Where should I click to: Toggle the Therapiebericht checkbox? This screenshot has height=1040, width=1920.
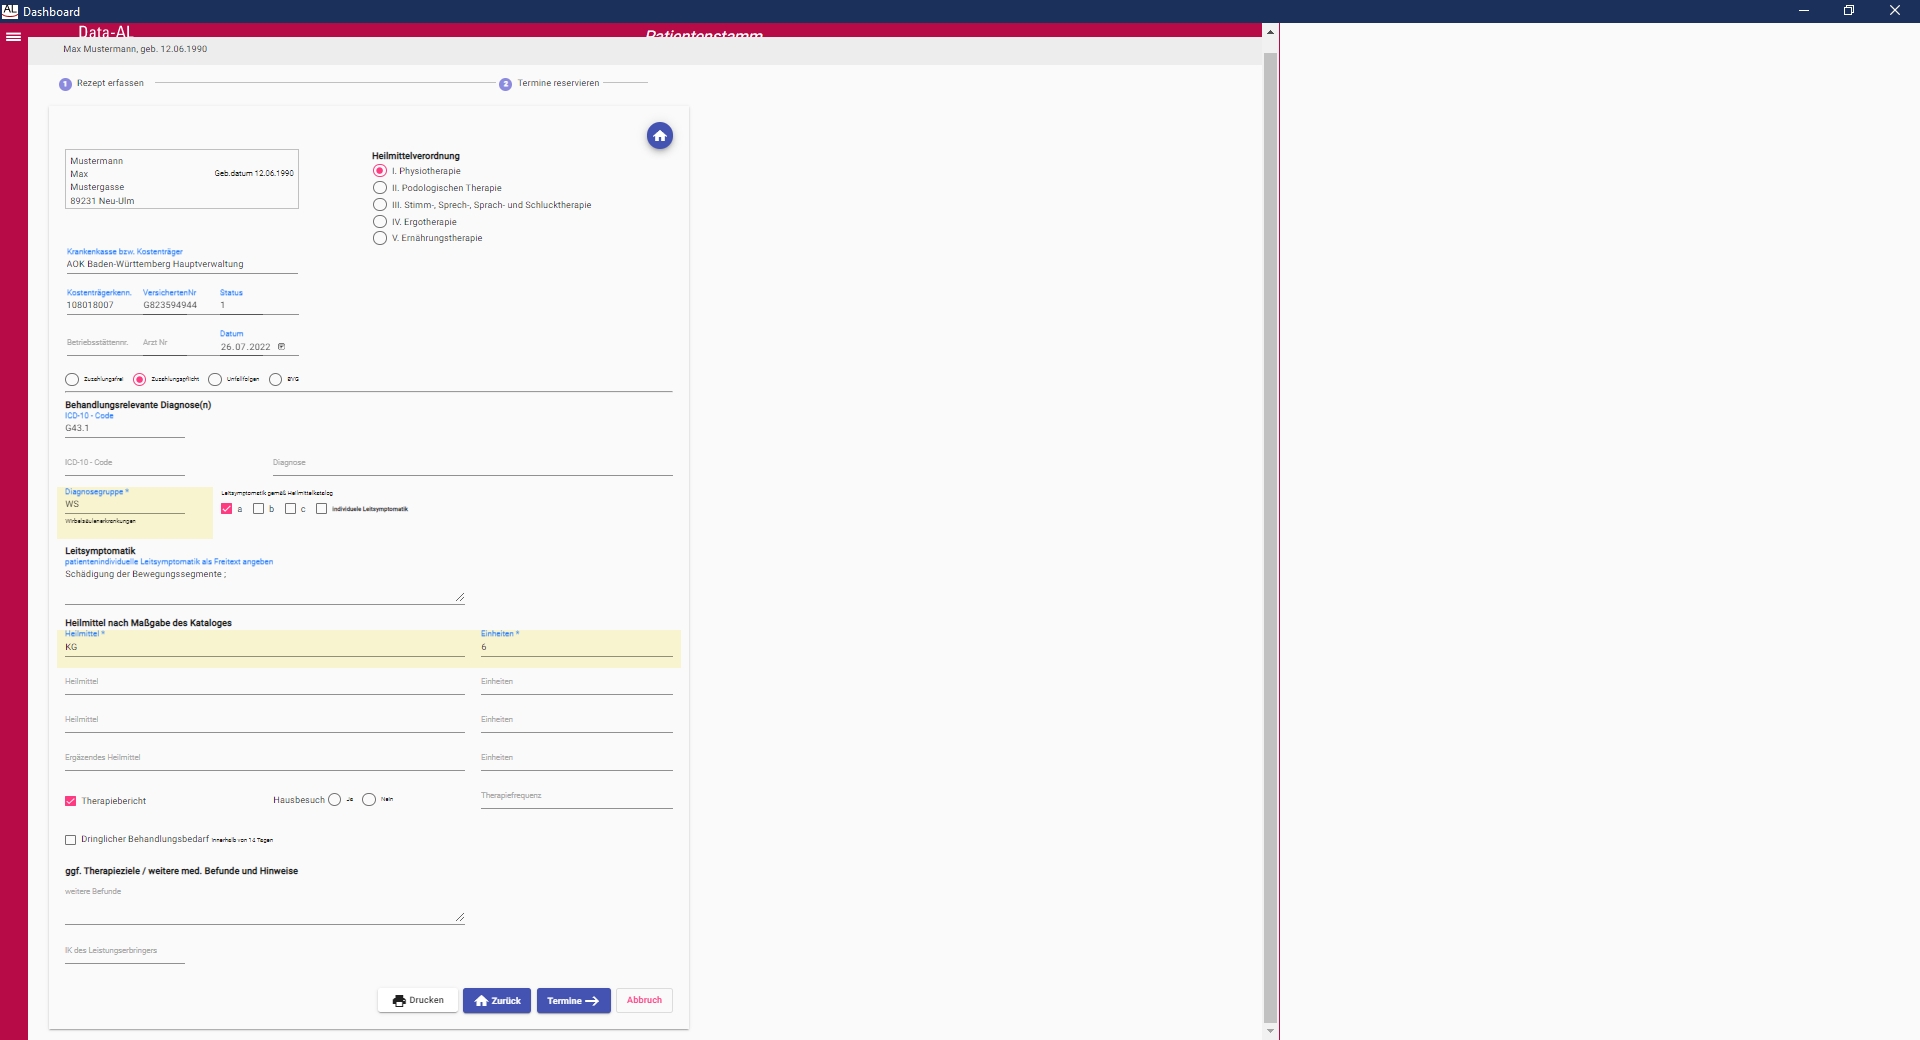pos(71,801)
